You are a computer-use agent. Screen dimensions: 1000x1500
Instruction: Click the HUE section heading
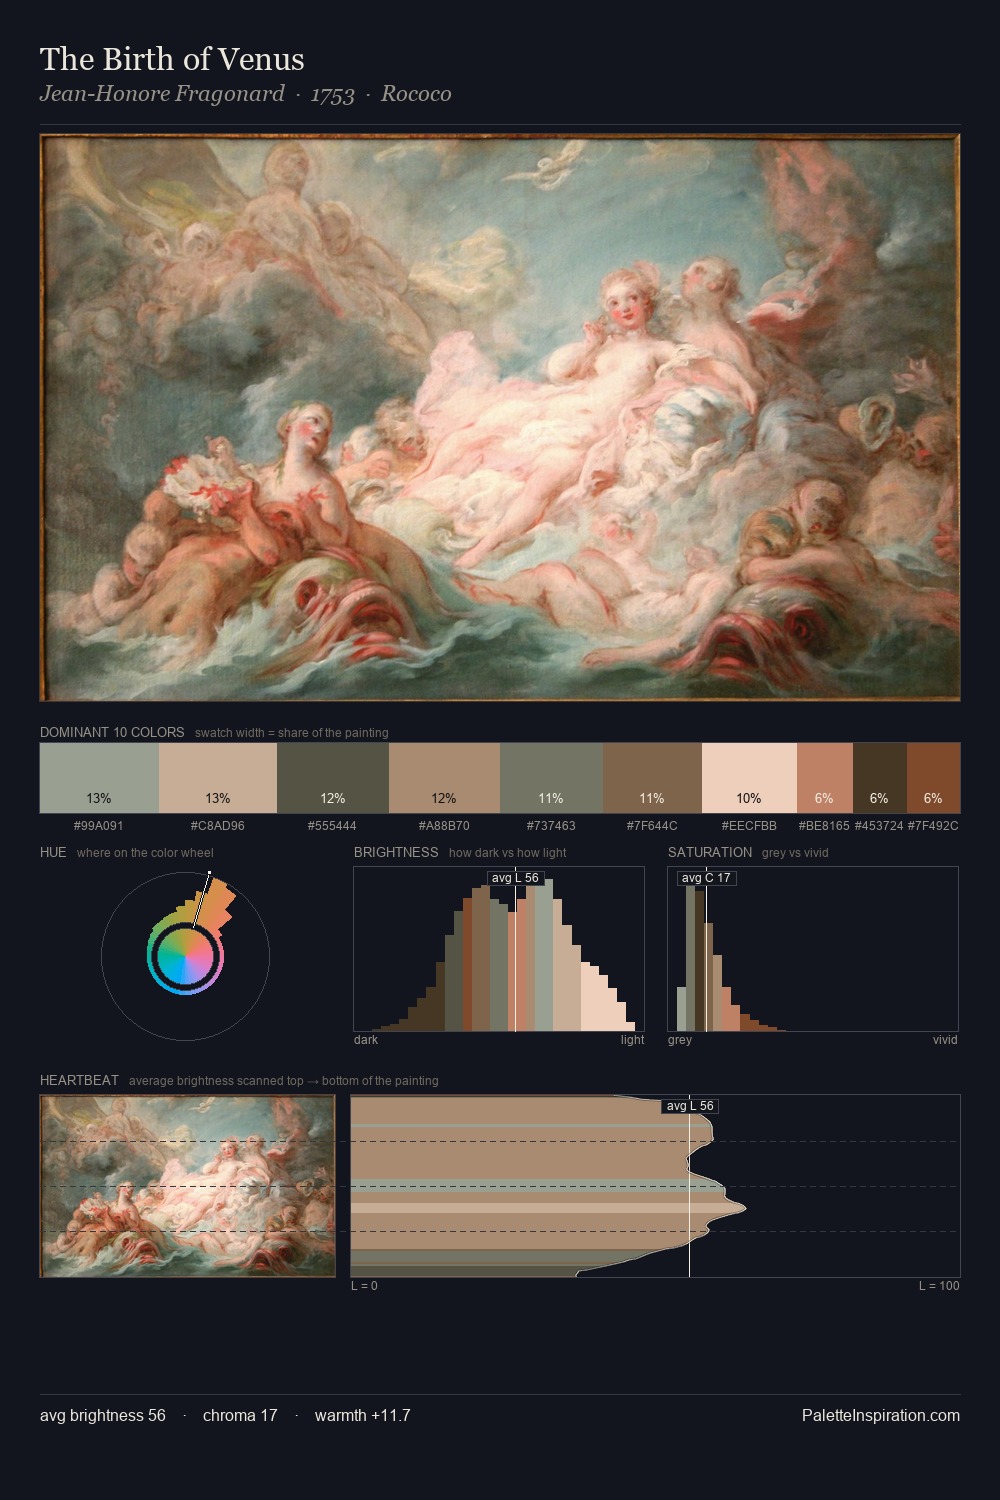tap(53, 852)
